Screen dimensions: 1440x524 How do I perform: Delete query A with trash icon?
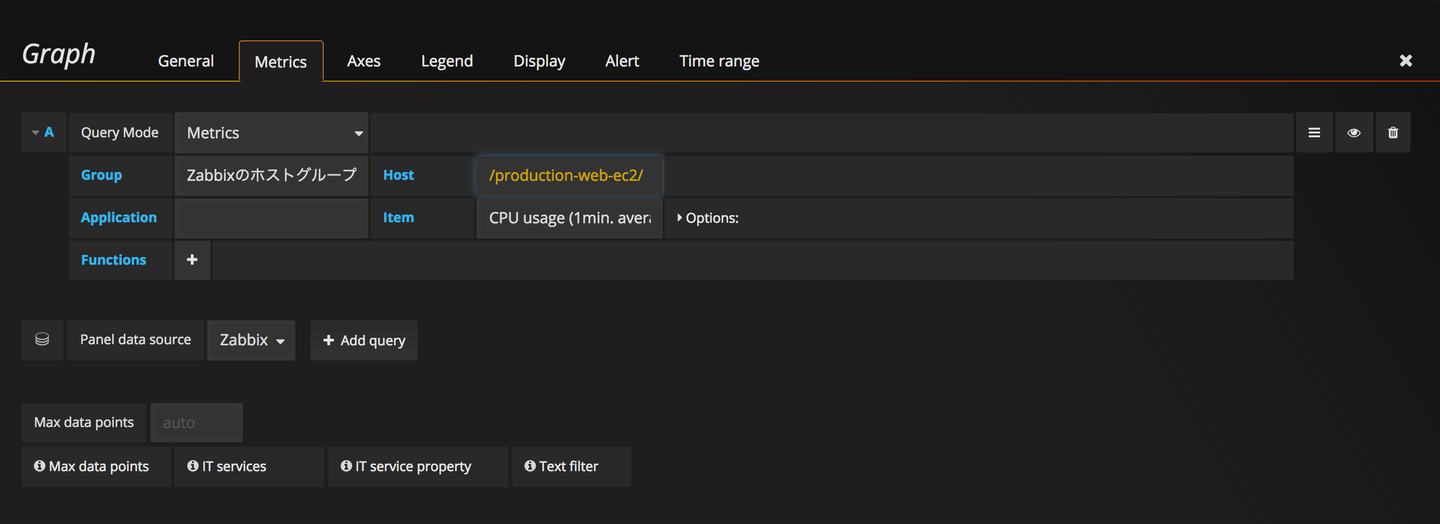[x=1393, y=133]
